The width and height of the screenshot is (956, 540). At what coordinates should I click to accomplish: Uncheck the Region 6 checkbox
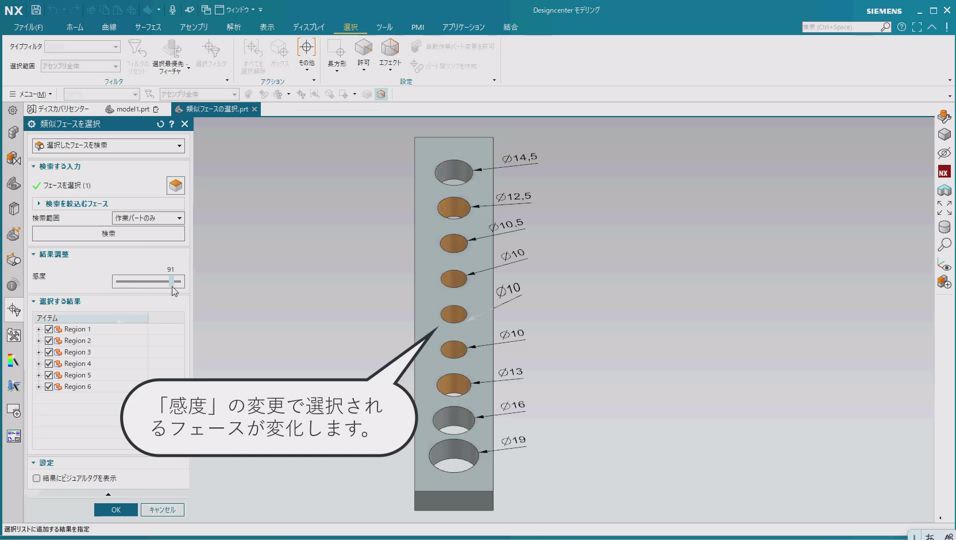click(x=49, y=386)
